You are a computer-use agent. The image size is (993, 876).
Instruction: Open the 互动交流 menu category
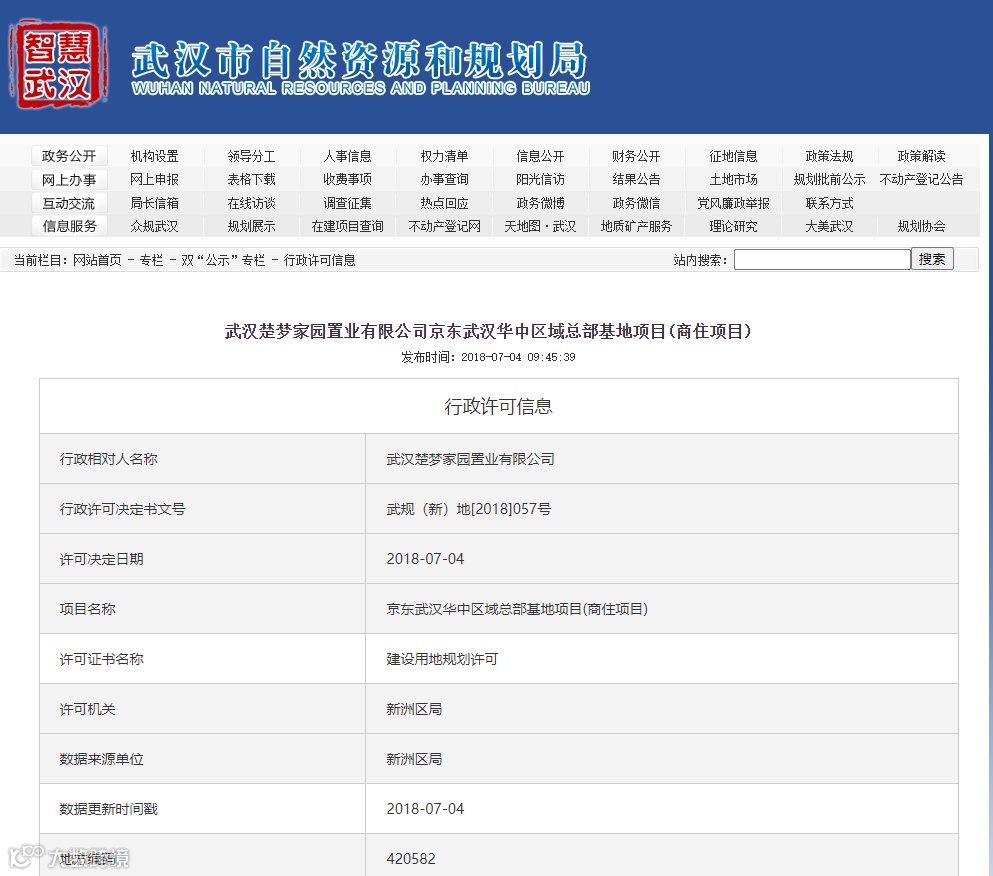[69, 203]
